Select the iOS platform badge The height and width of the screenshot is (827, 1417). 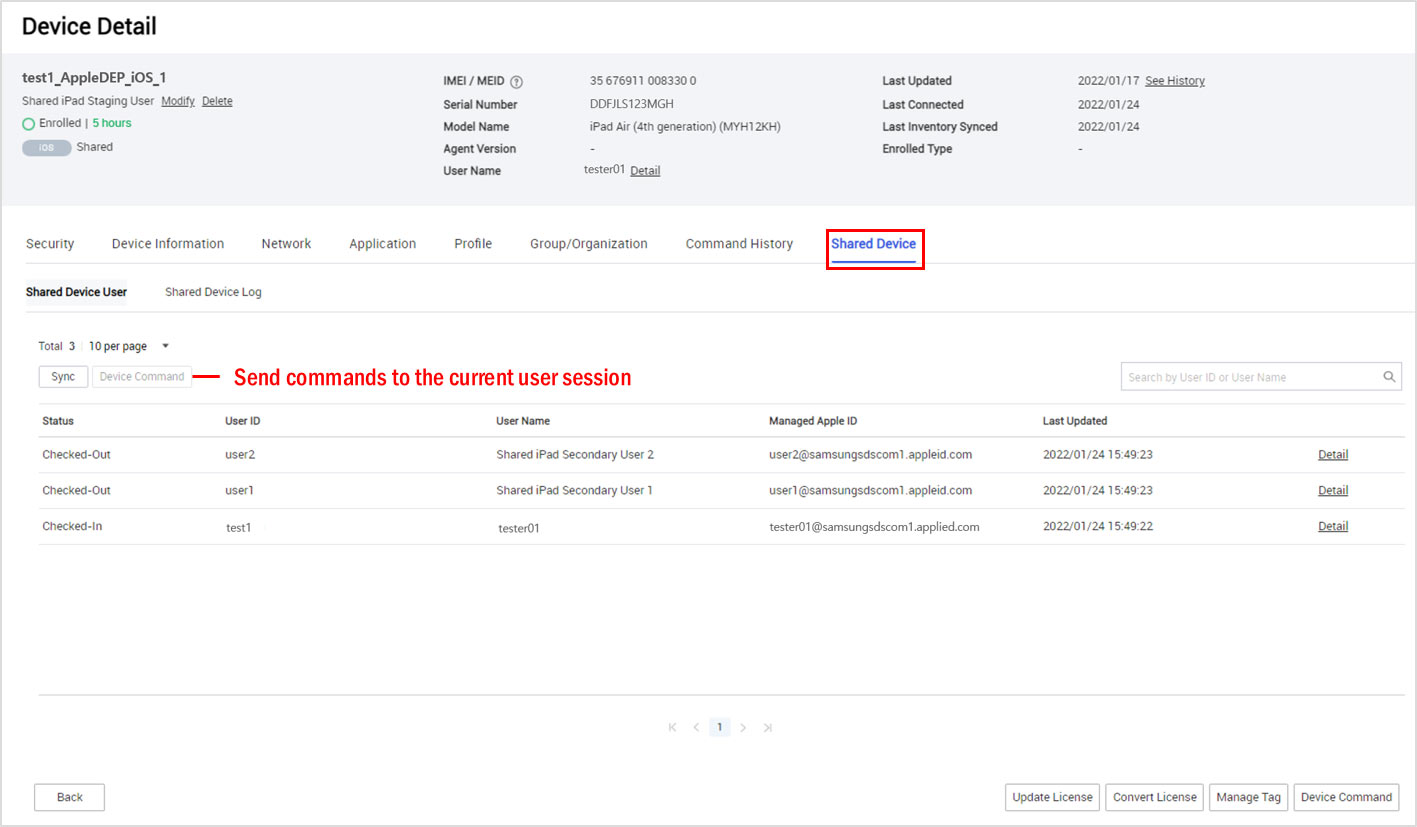[x=46, y=146]
